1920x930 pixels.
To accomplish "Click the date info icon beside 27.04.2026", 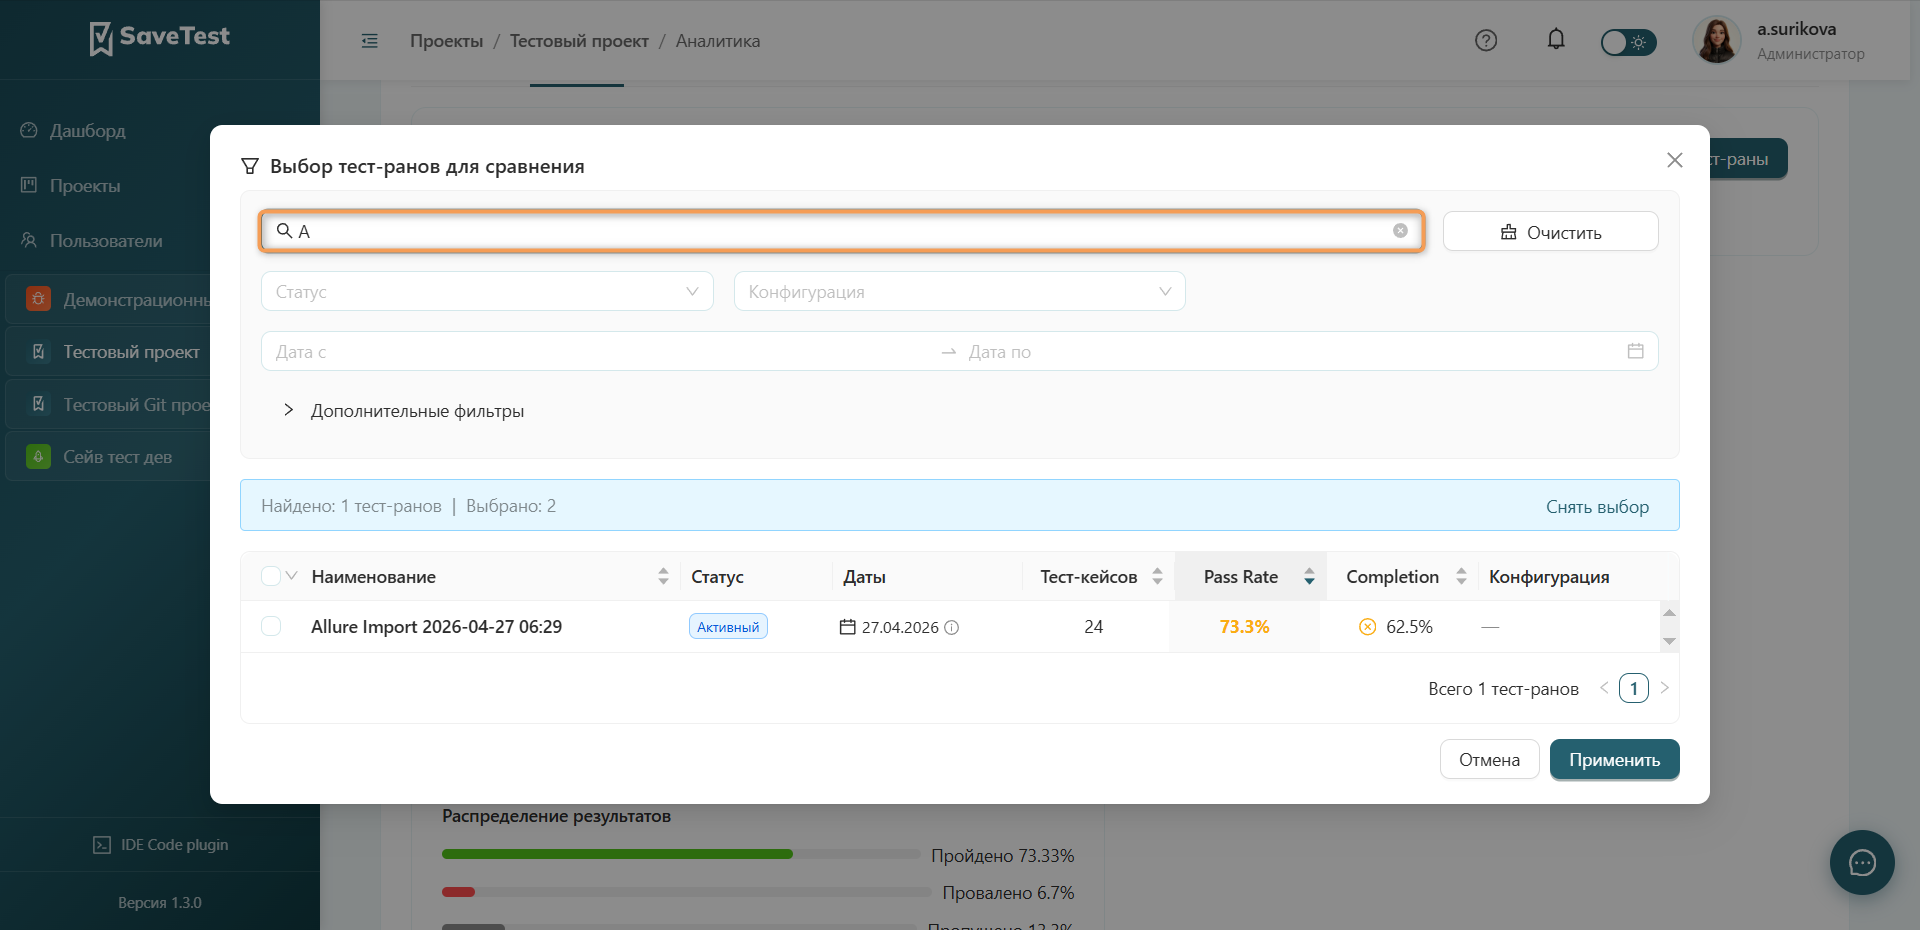I will 952,627.
